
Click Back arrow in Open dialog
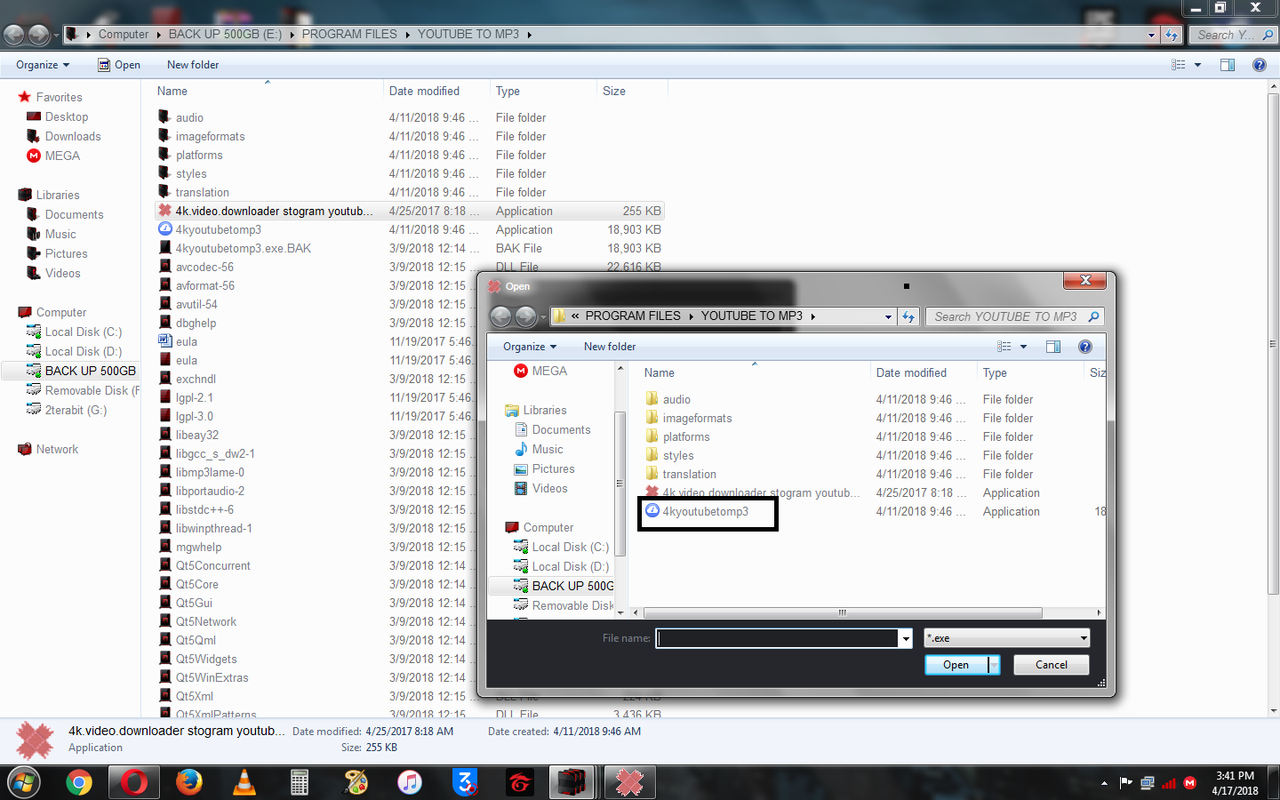(501, 317)
